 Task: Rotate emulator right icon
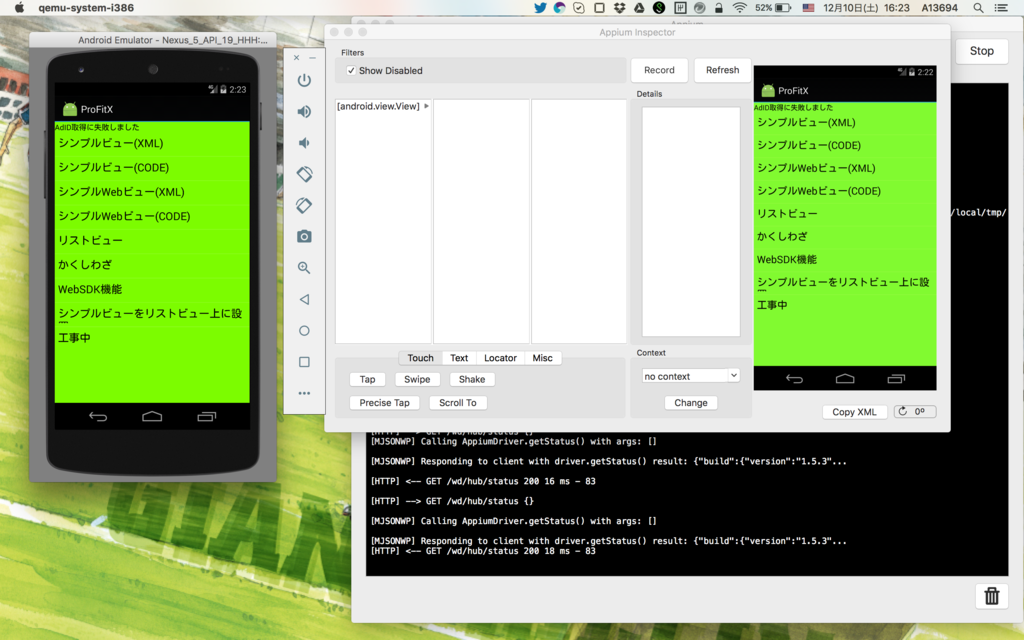(304, 205)
